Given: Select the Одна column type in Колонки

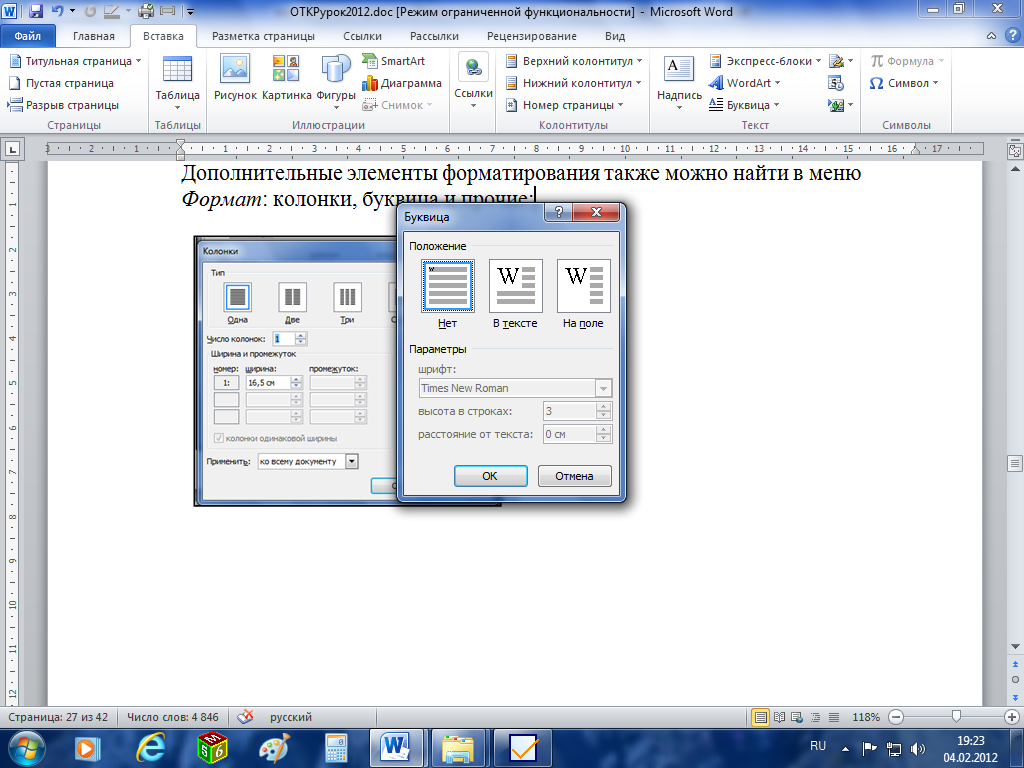Looking at the screenshot, I should 238,297.
